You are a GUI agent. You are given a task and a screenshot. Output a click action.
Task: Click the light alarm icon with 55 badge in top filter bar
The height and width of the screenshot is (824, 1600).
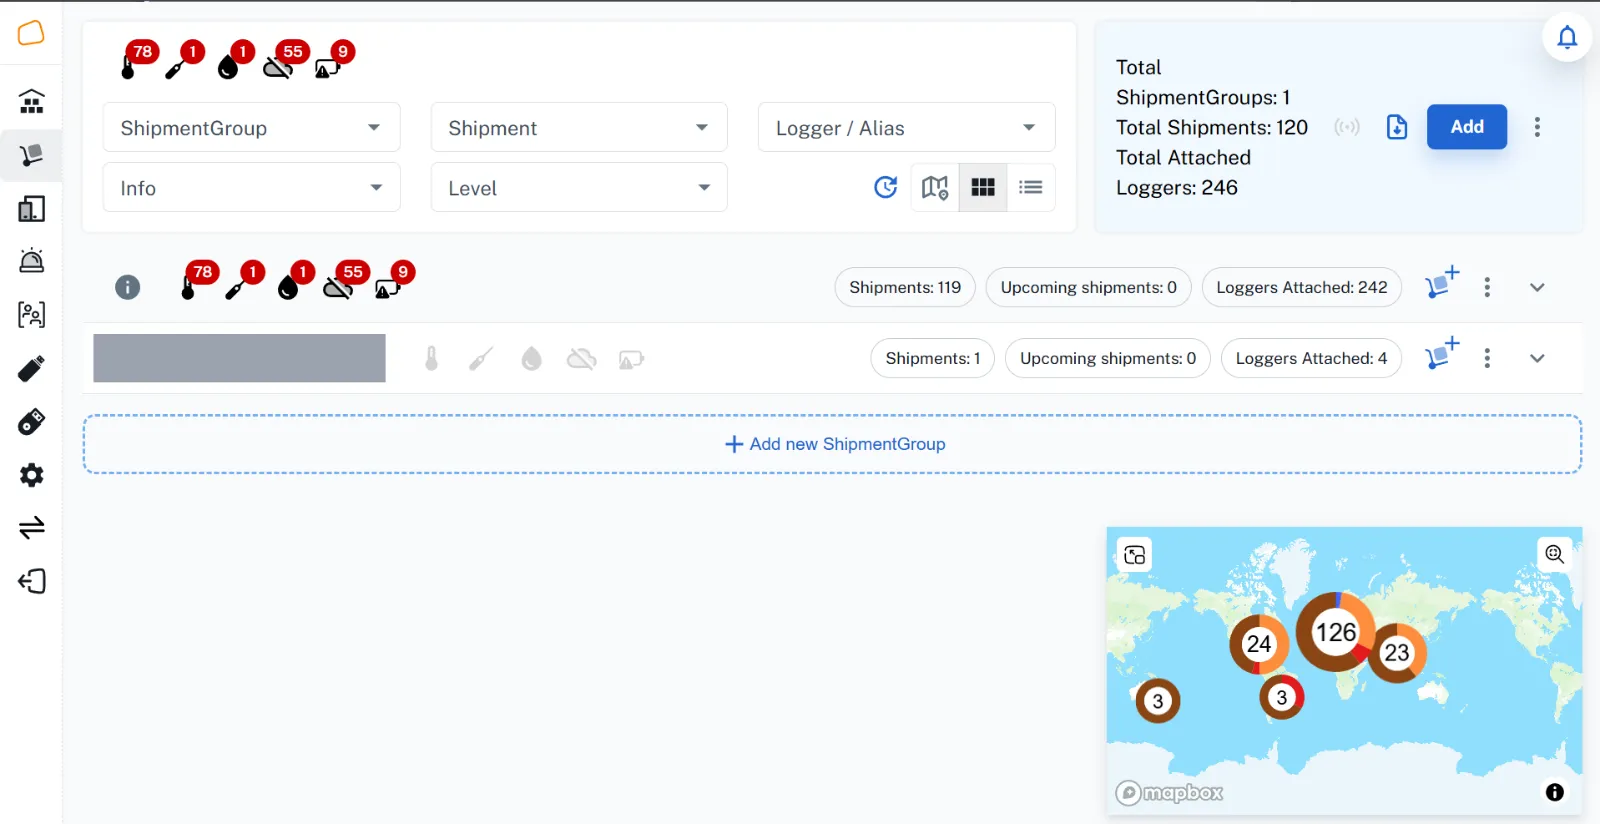(x=284, y=59)
